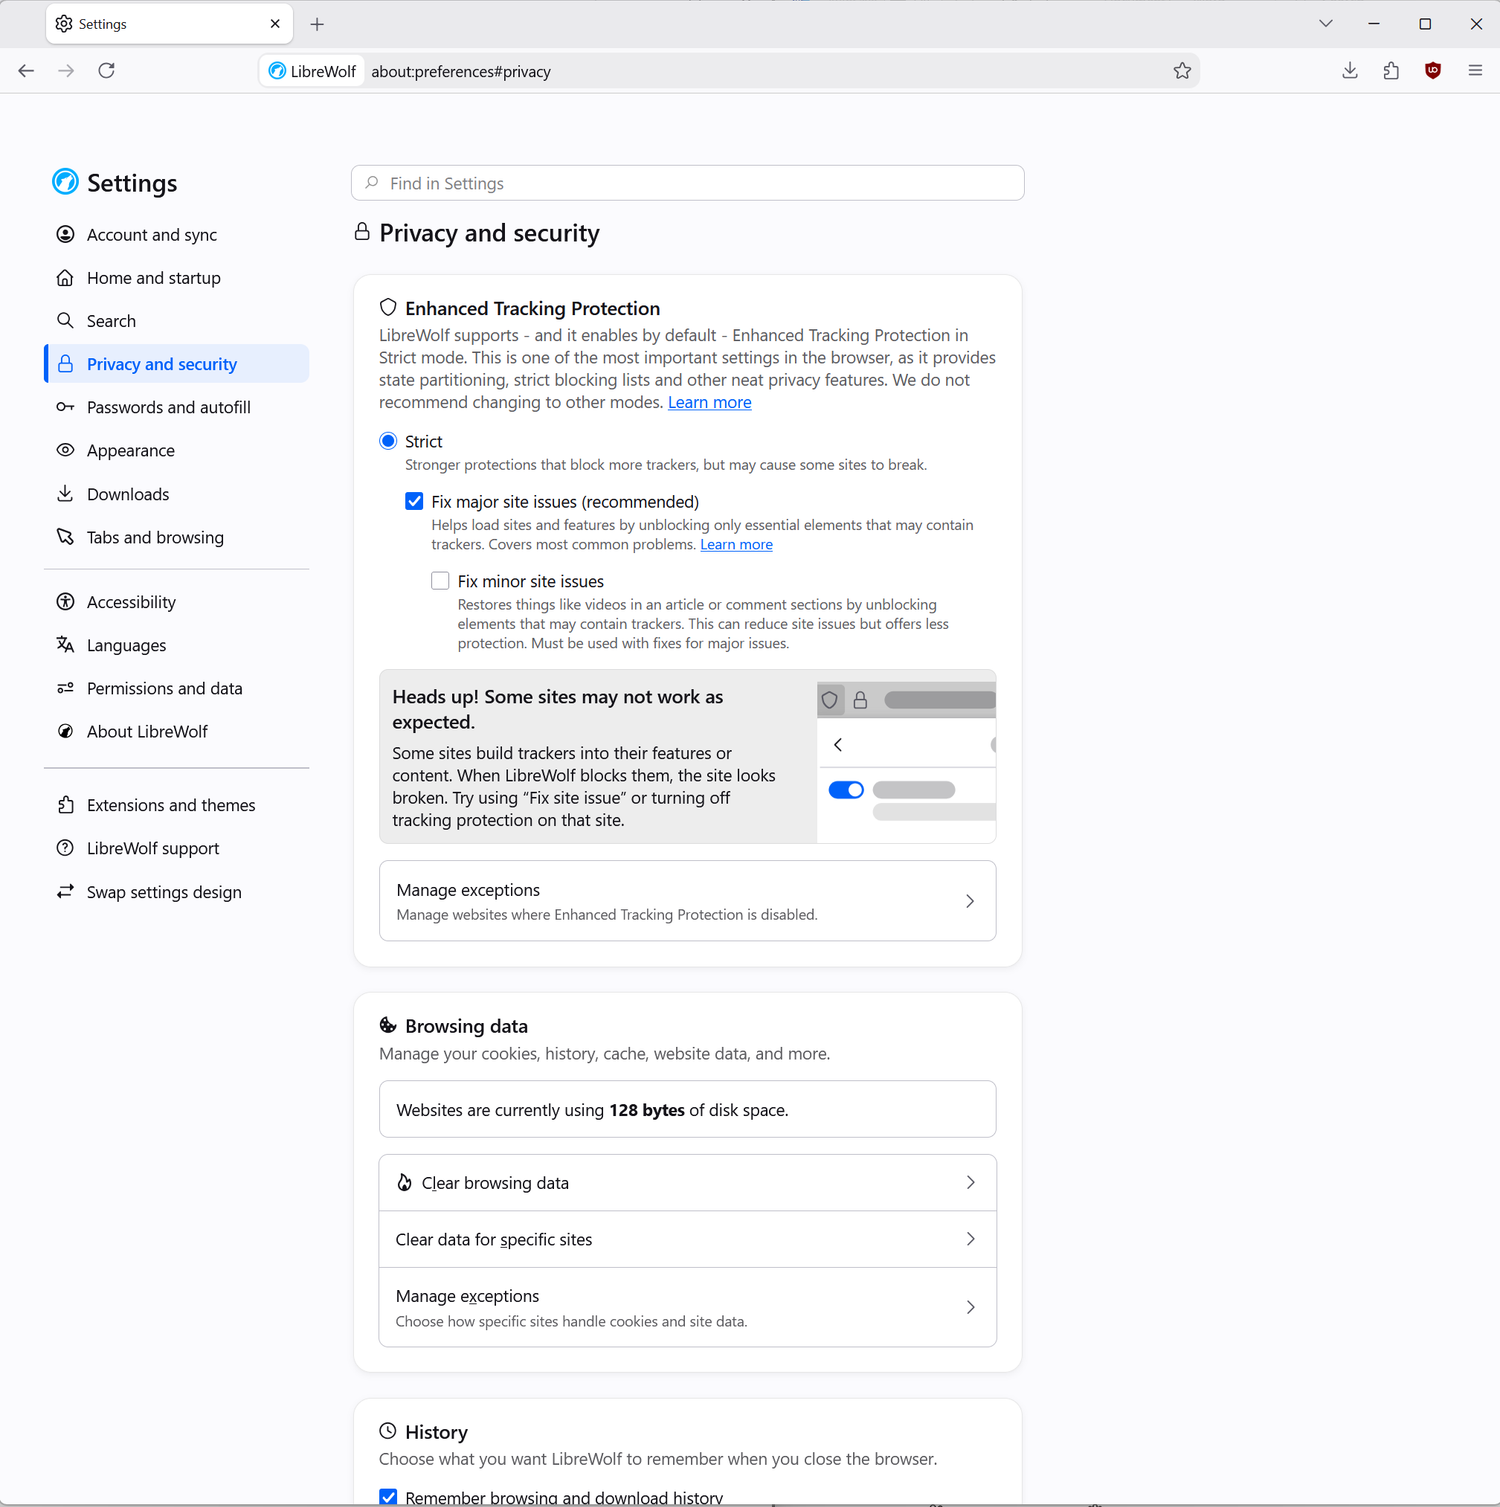Click the tracking protection illustration image
Screen dimensions: 1500x1507
pos(906,763)
